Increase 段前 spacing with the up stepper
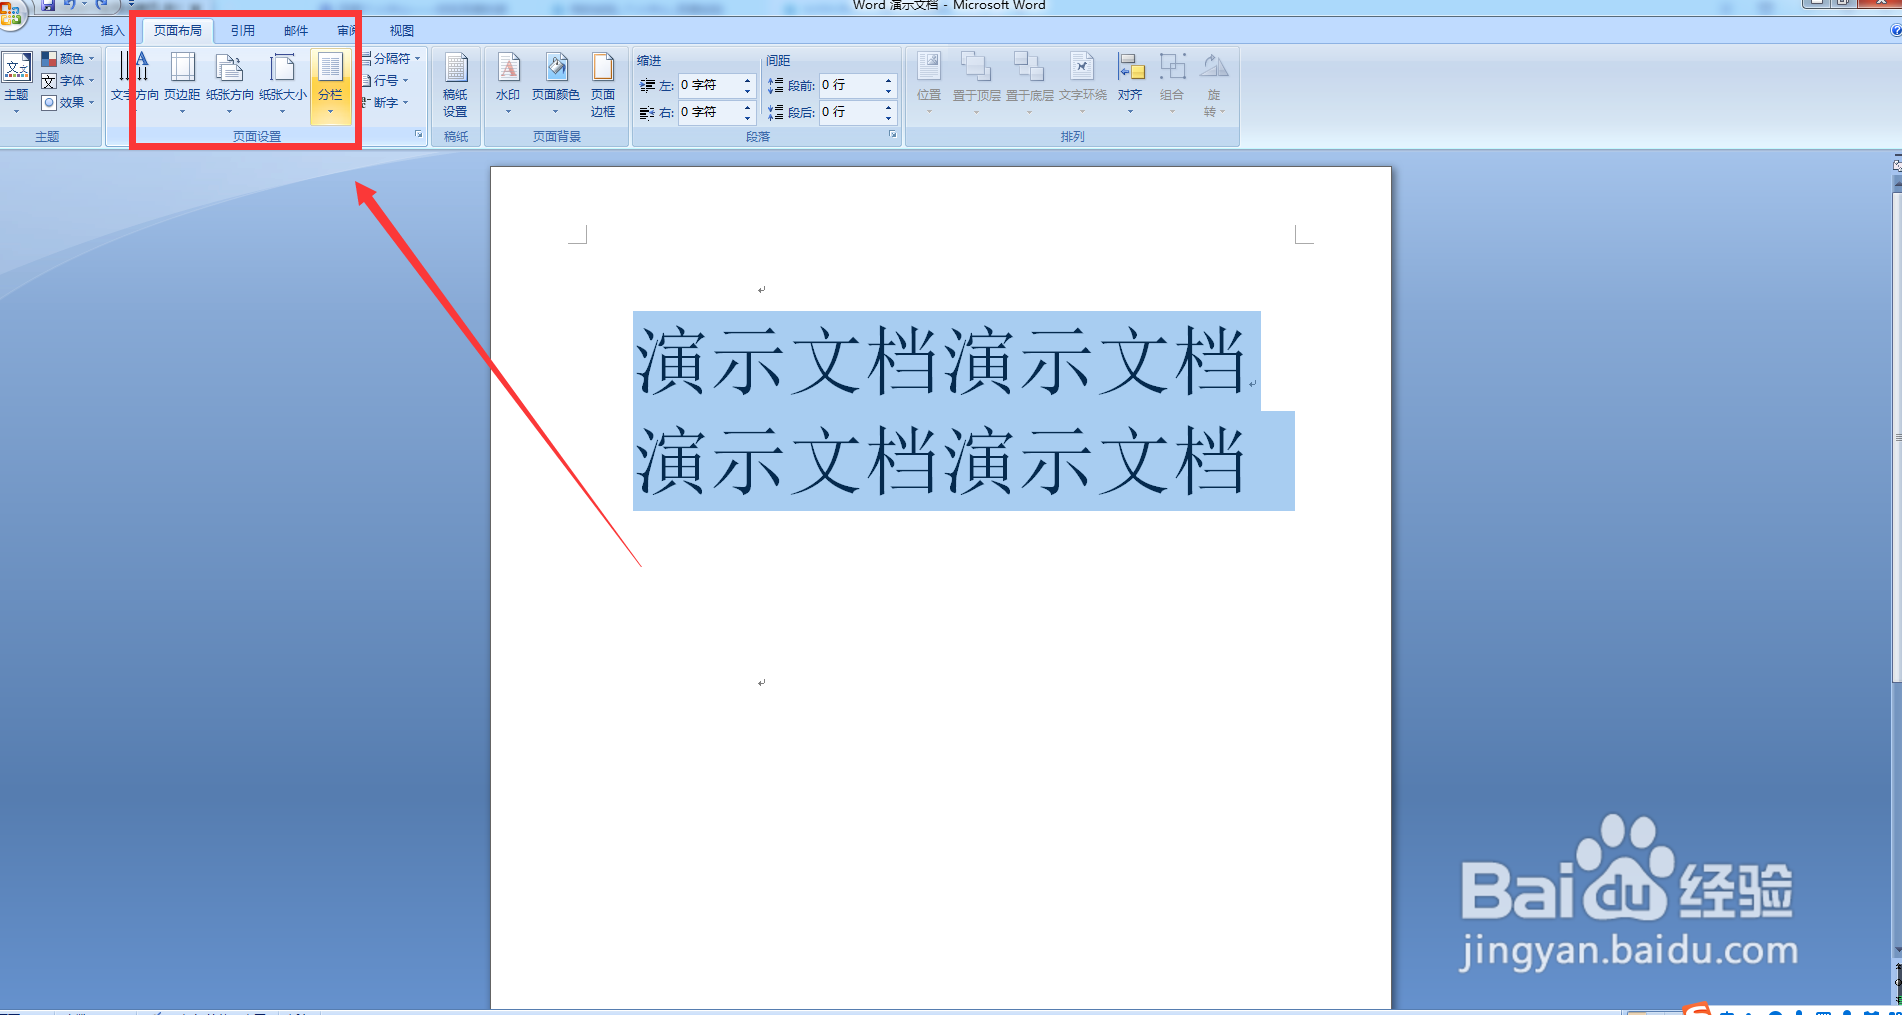The image size is (1902, 1015). point(888,80)
